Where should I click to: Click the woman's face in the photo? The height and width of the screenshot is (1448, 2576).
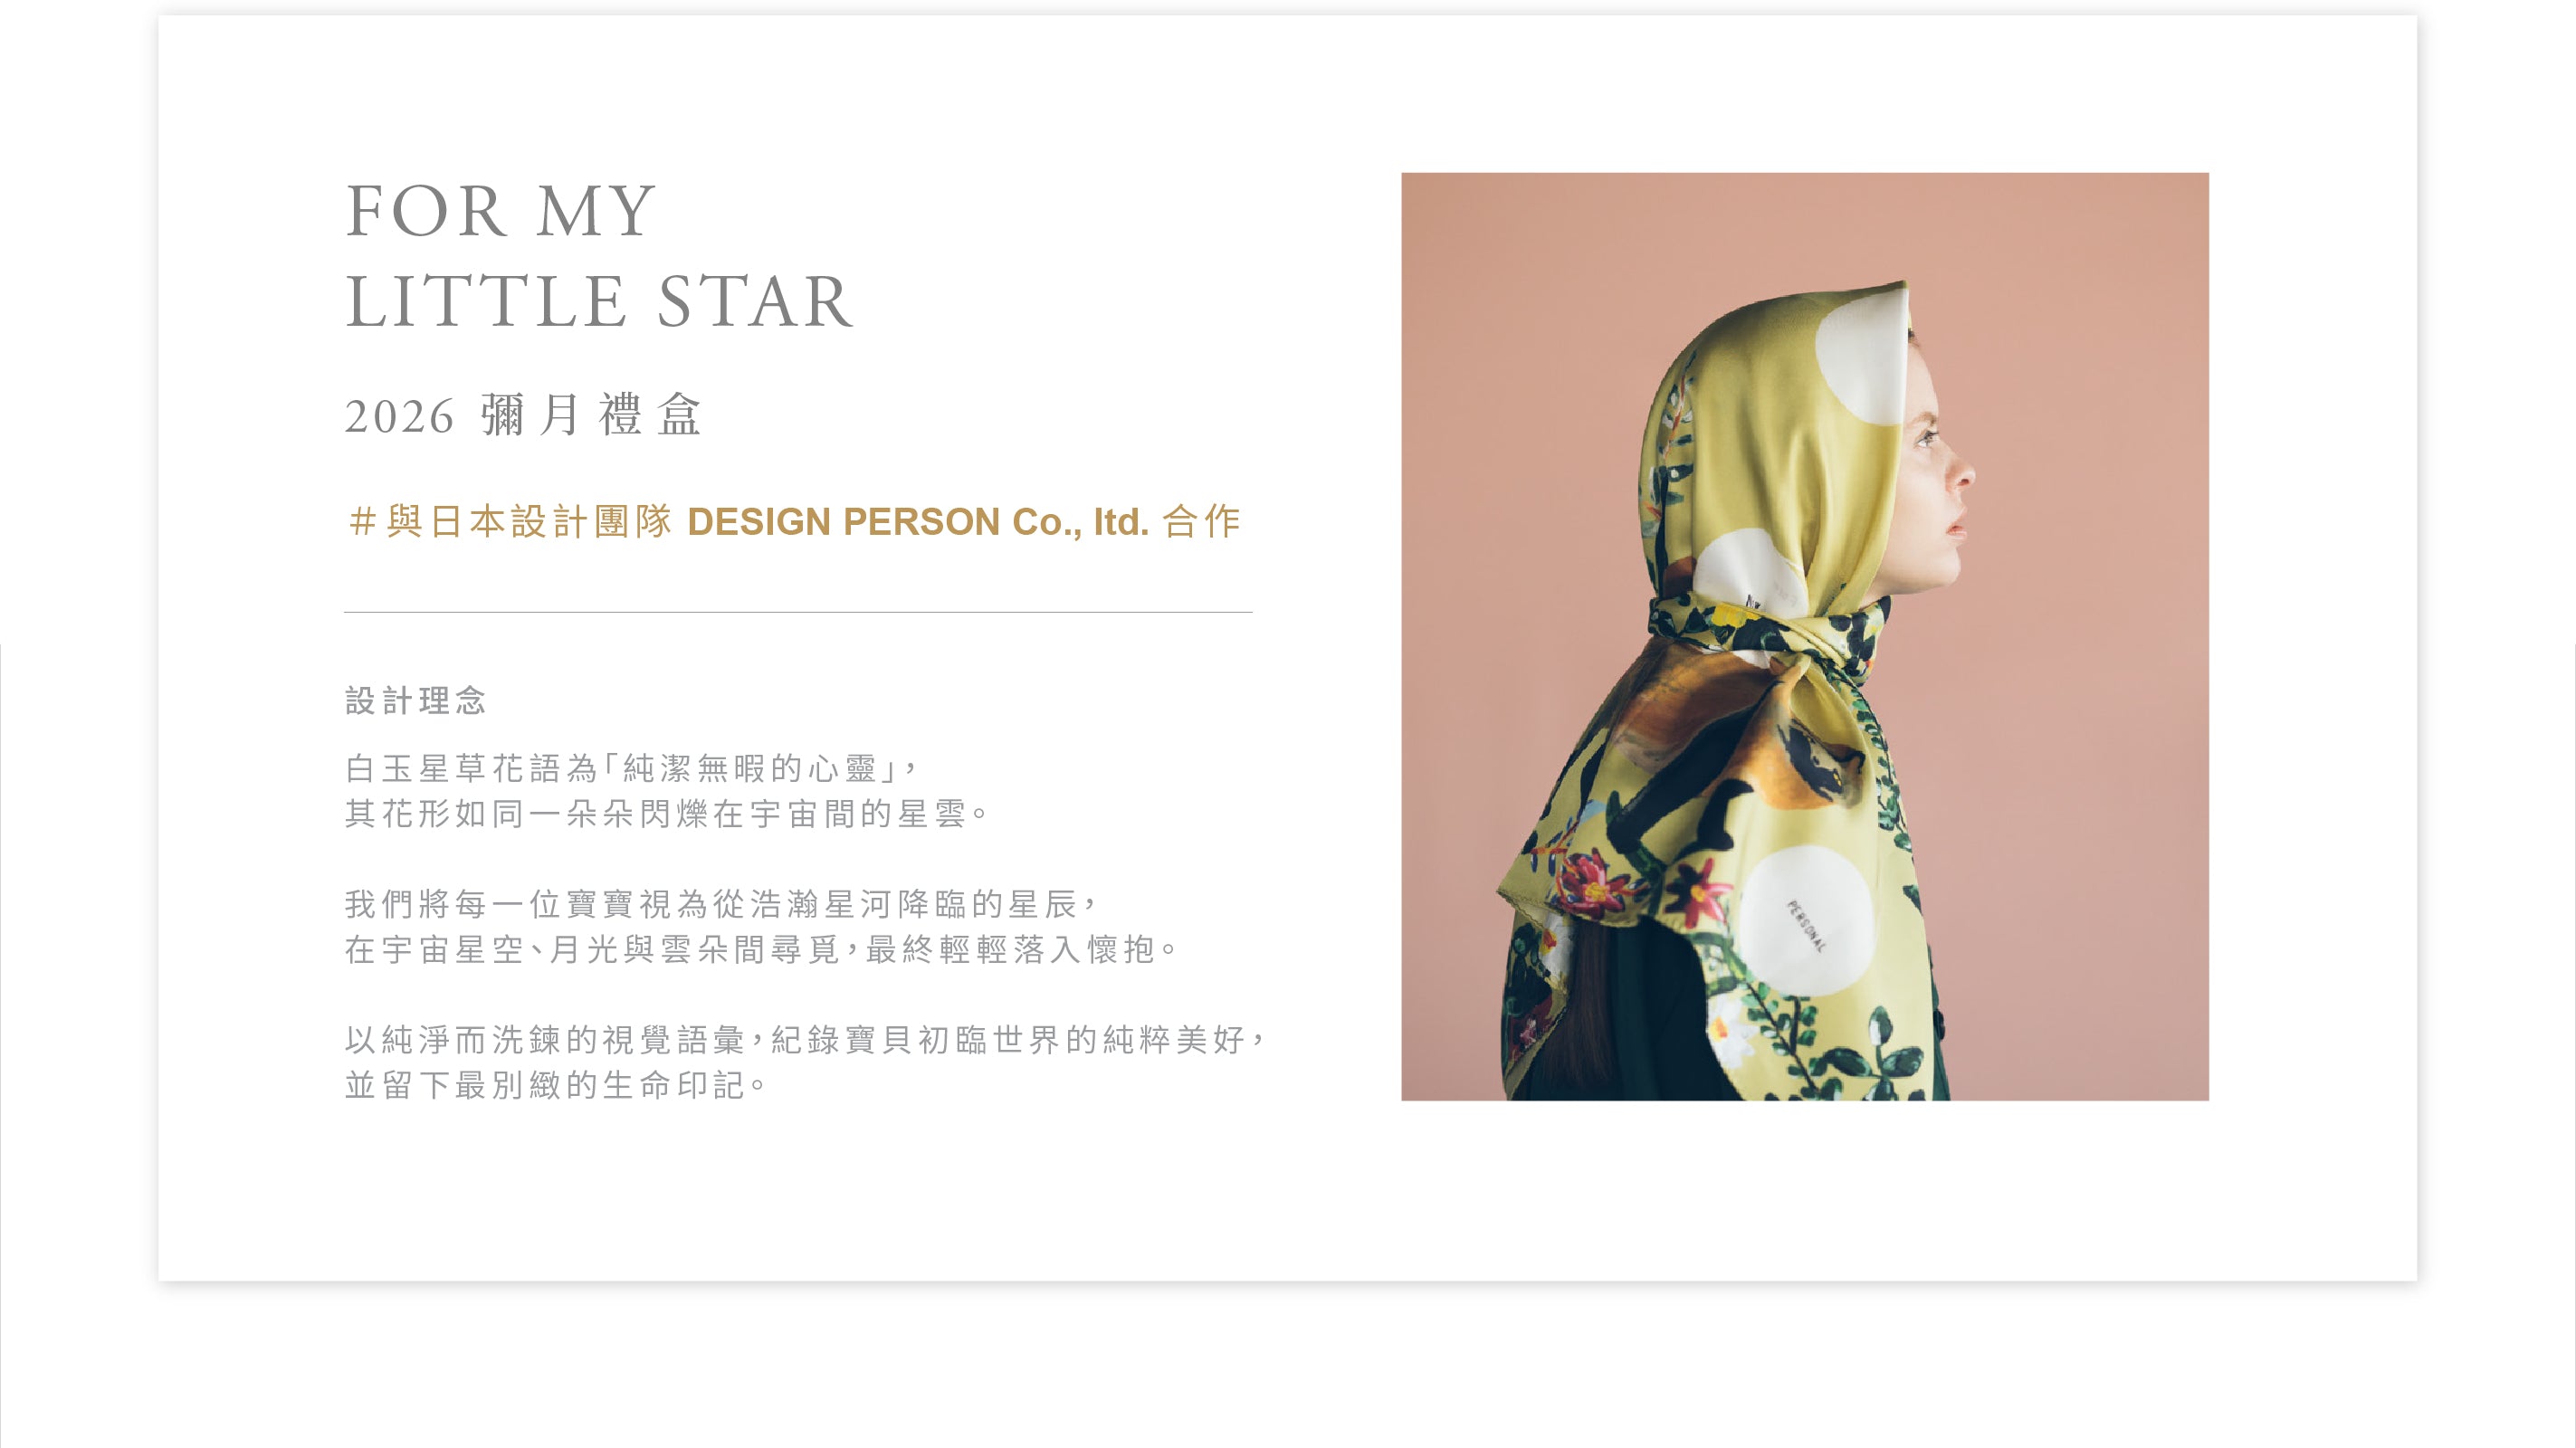[1935, 470]
